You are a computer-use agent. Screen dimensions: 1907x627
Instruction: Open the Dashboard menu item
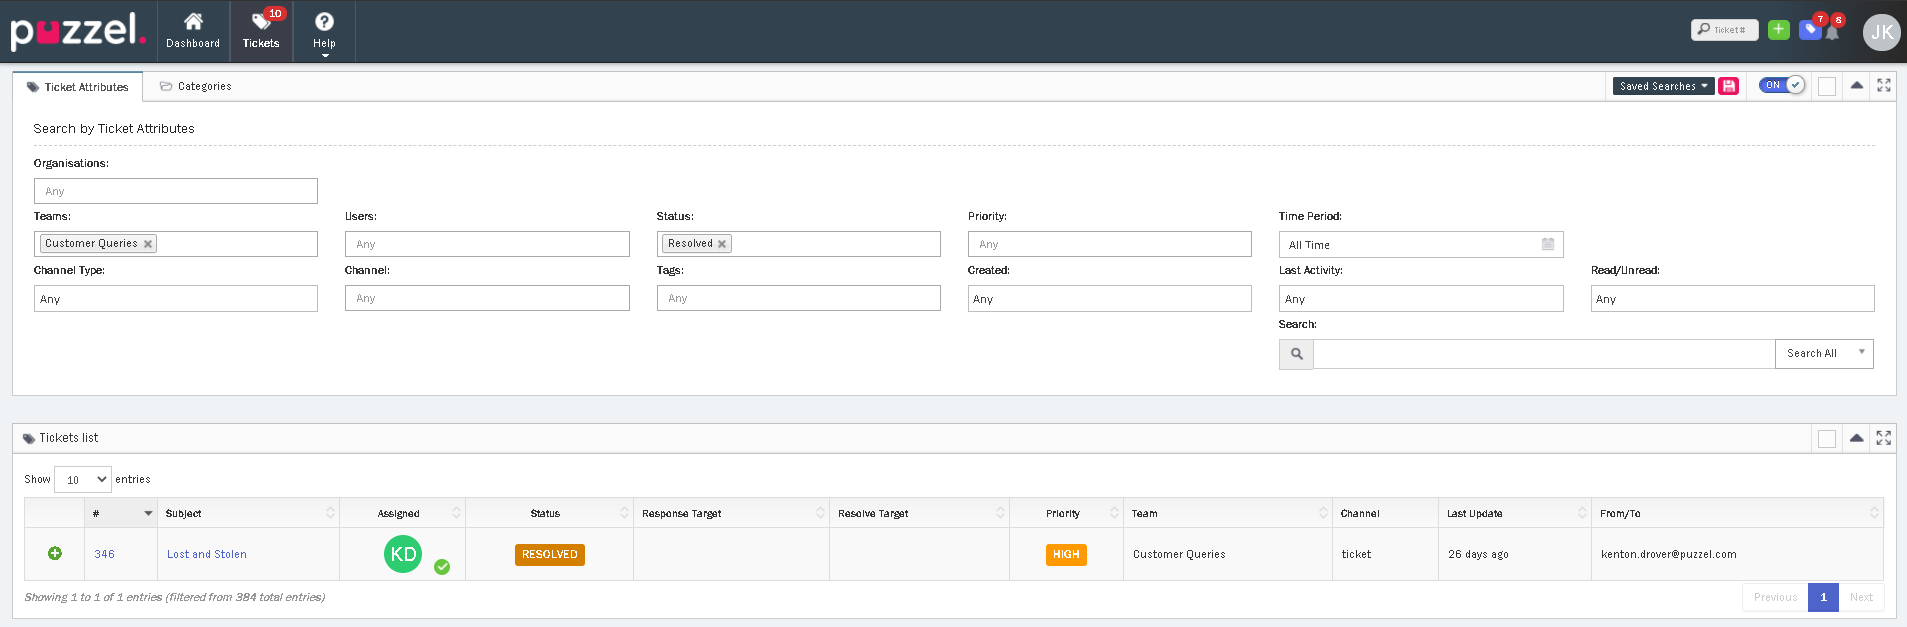(193, 30)
